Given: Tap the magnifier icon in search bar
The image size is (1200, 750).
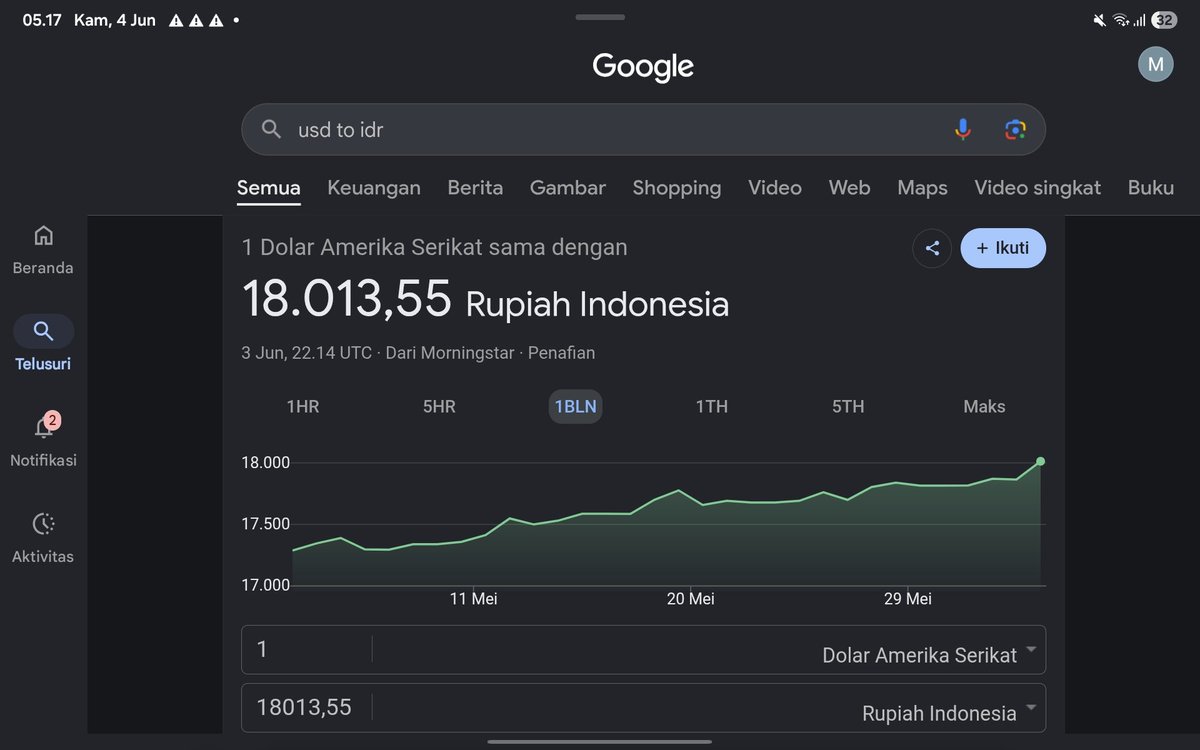Looking at the screenshot, I should coord(271,129).
